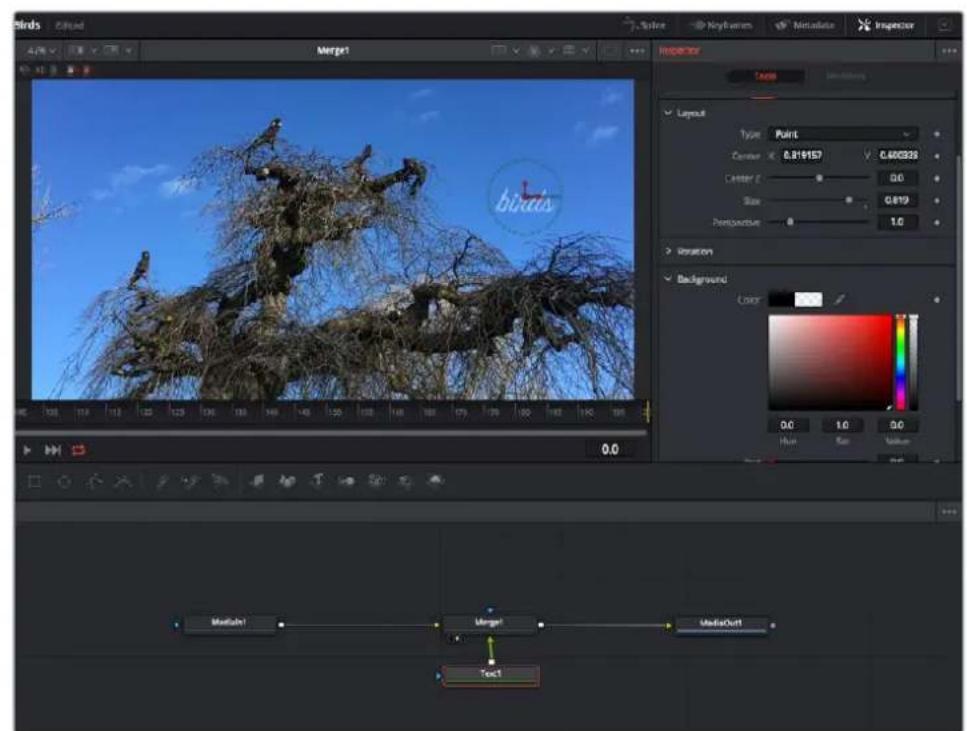Open the Keyframes panel tab

click(x=722, y=25)
